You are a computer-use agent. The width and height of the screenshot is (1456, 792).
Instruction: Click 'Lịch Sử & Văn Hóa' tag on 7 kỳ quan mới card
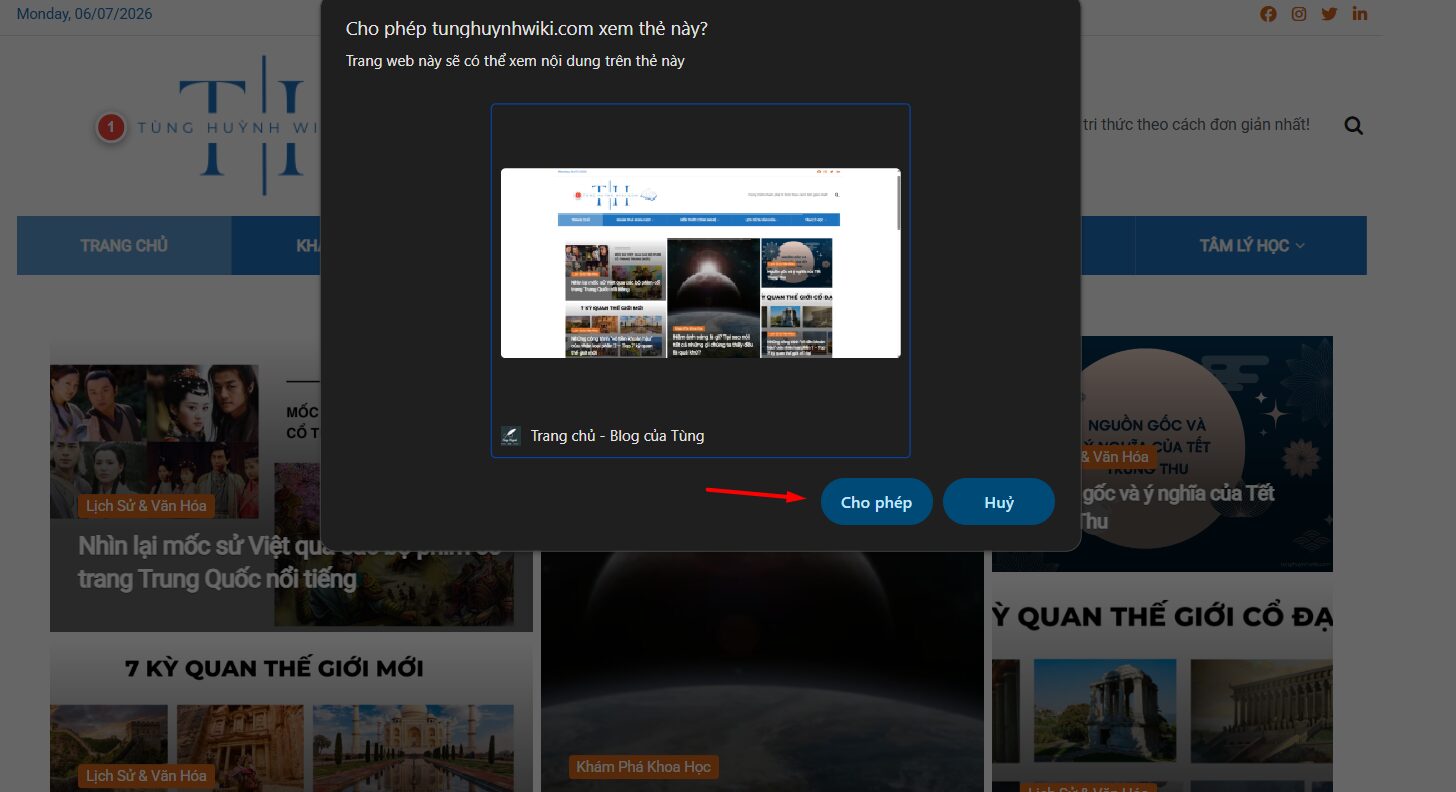146,775
